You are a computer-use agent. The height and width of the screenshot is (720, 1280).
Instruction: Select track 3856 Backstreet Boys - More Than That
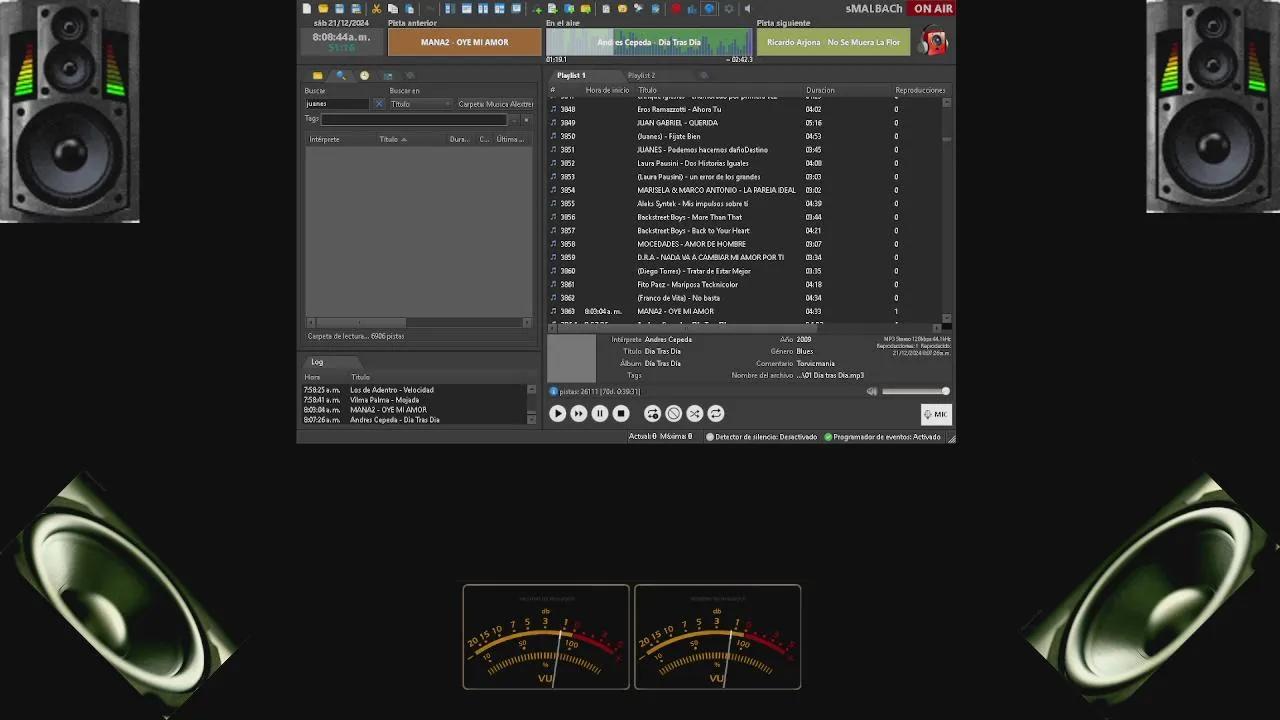pyautogui.click(x=745, y=217)
